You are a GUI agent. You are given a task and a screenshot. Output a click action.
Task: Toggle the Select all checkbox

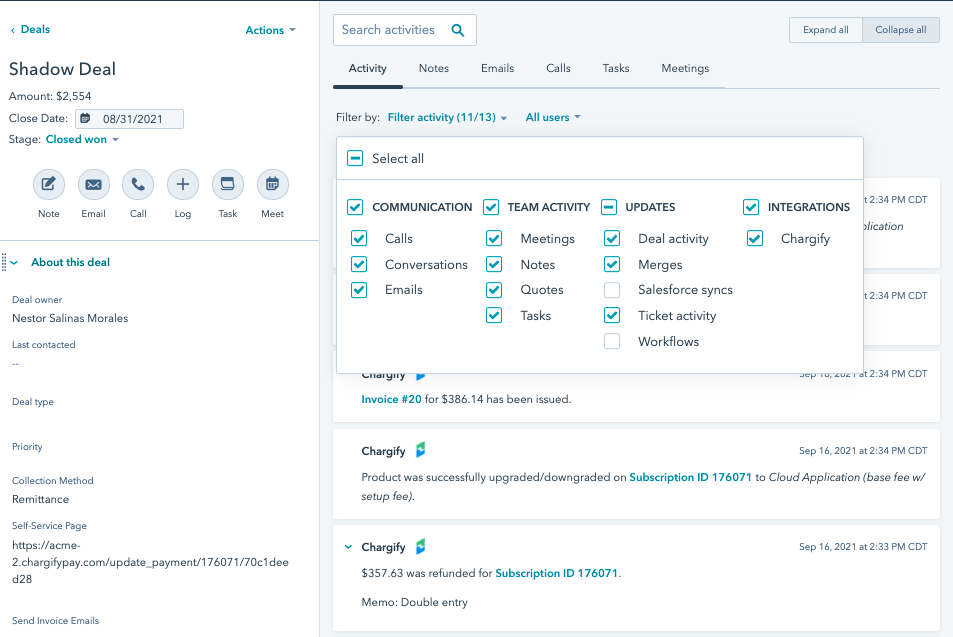pos(355,158)
